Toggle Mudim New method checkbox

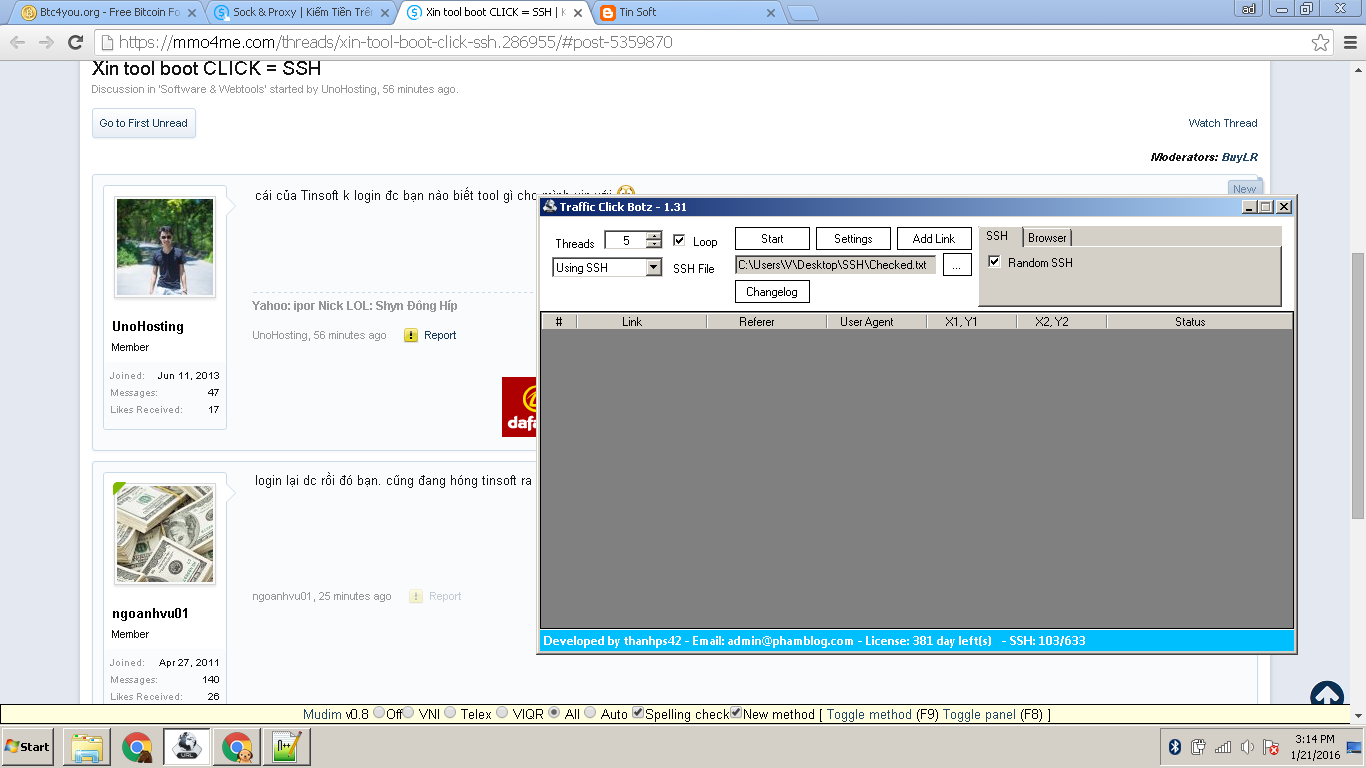tap(736, 714)
